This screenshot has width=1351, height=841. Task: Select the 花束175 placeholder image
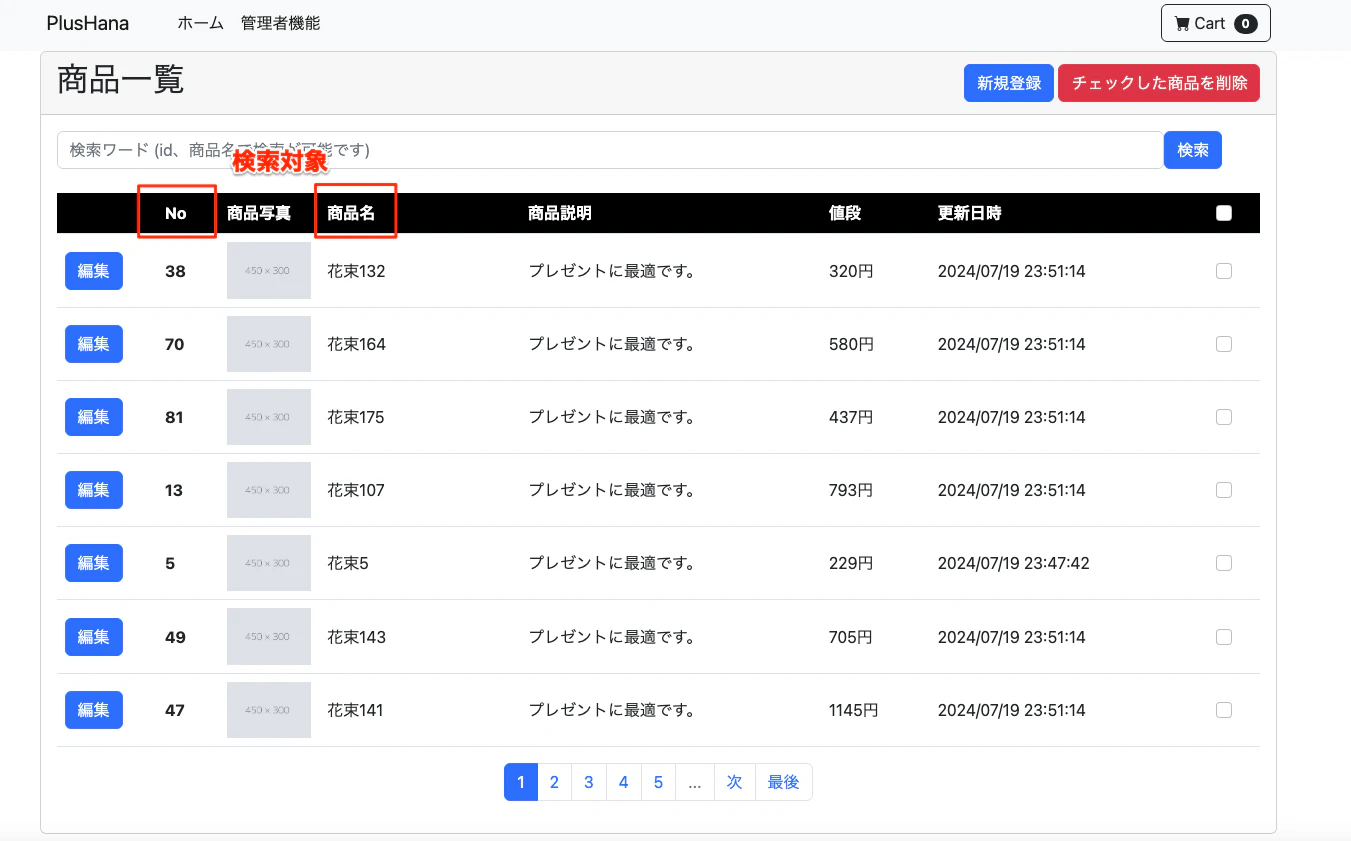pyautogui.click(x=269, y=417)
